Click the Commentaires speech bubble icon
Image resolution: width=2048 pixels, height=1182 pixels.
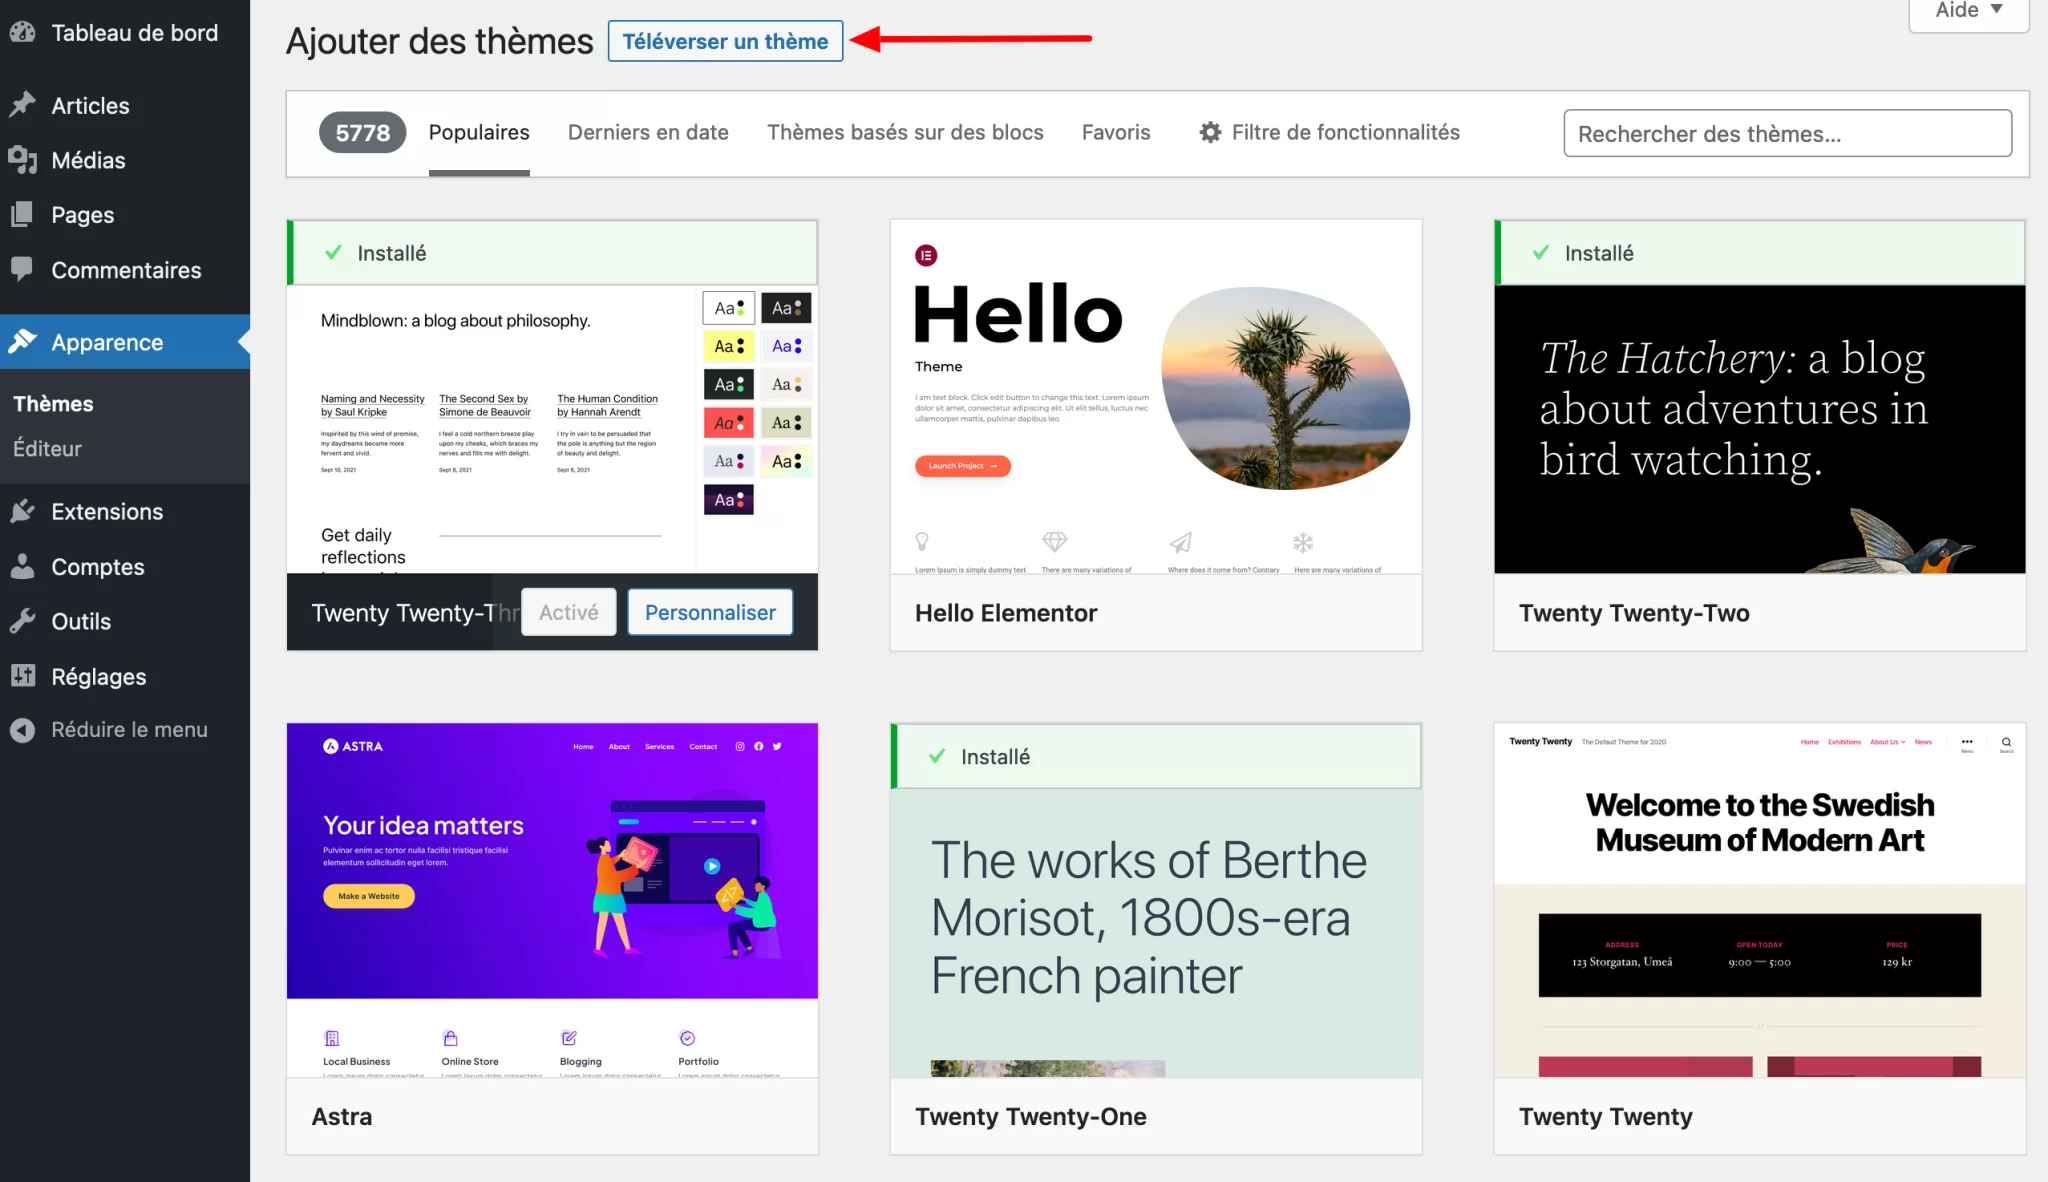tap(22, 269)
